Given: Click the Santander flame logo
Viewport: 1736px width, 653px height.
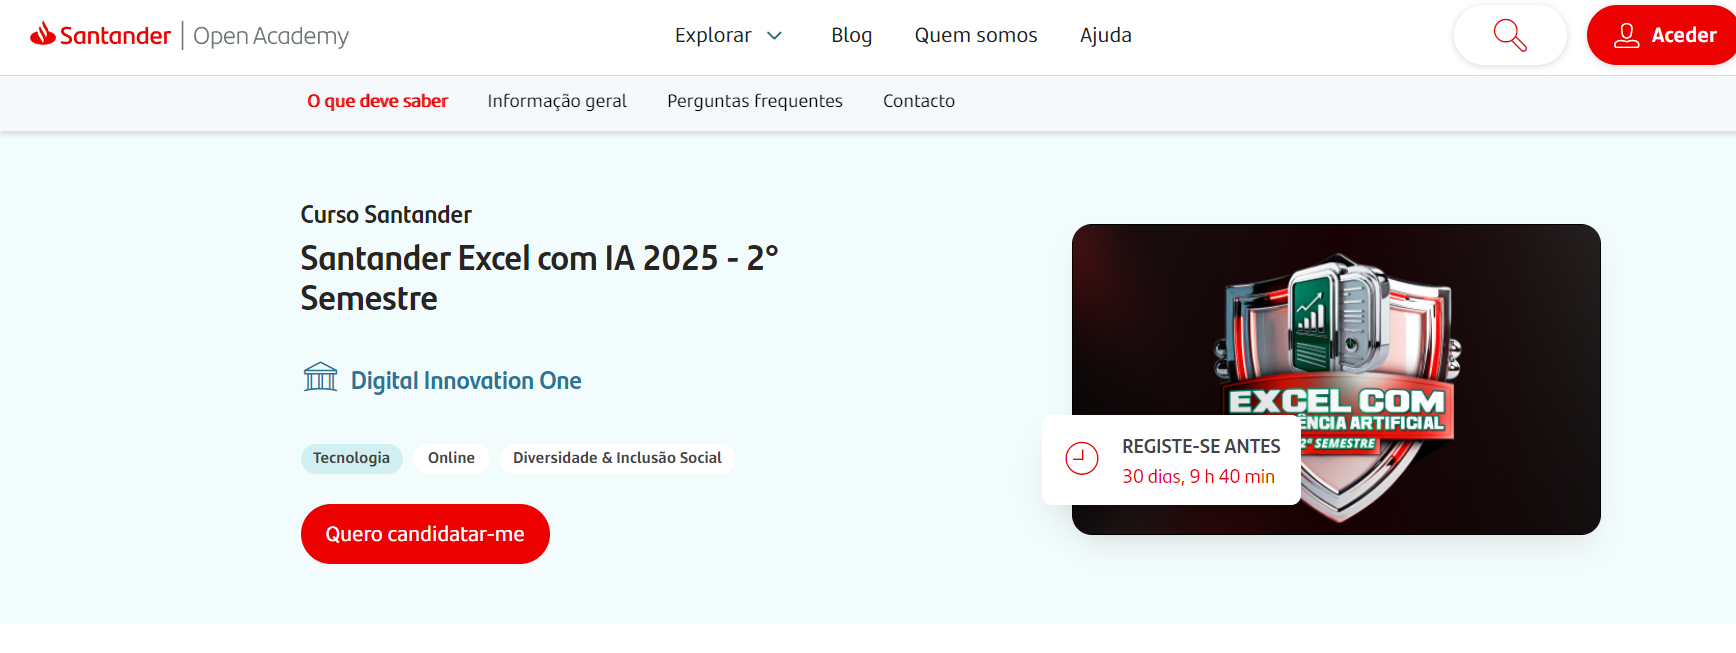Looking at the screenshot, I should [x=43, y=34].
